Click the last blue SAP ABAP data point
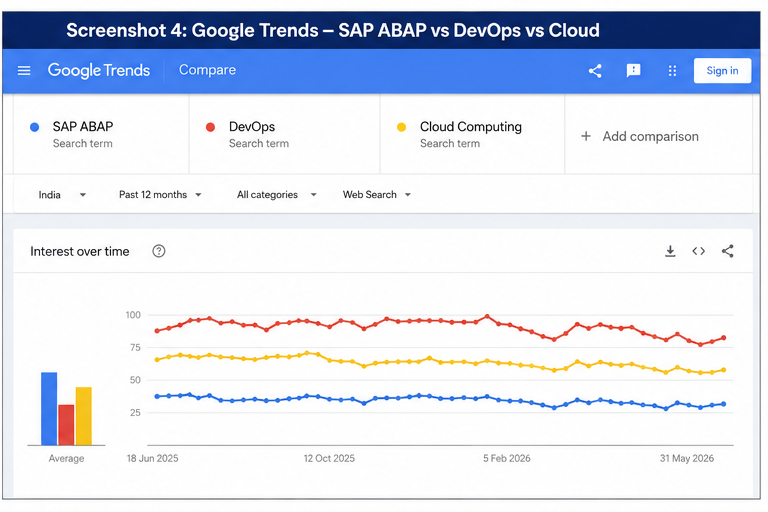 [x=723, y=404]
